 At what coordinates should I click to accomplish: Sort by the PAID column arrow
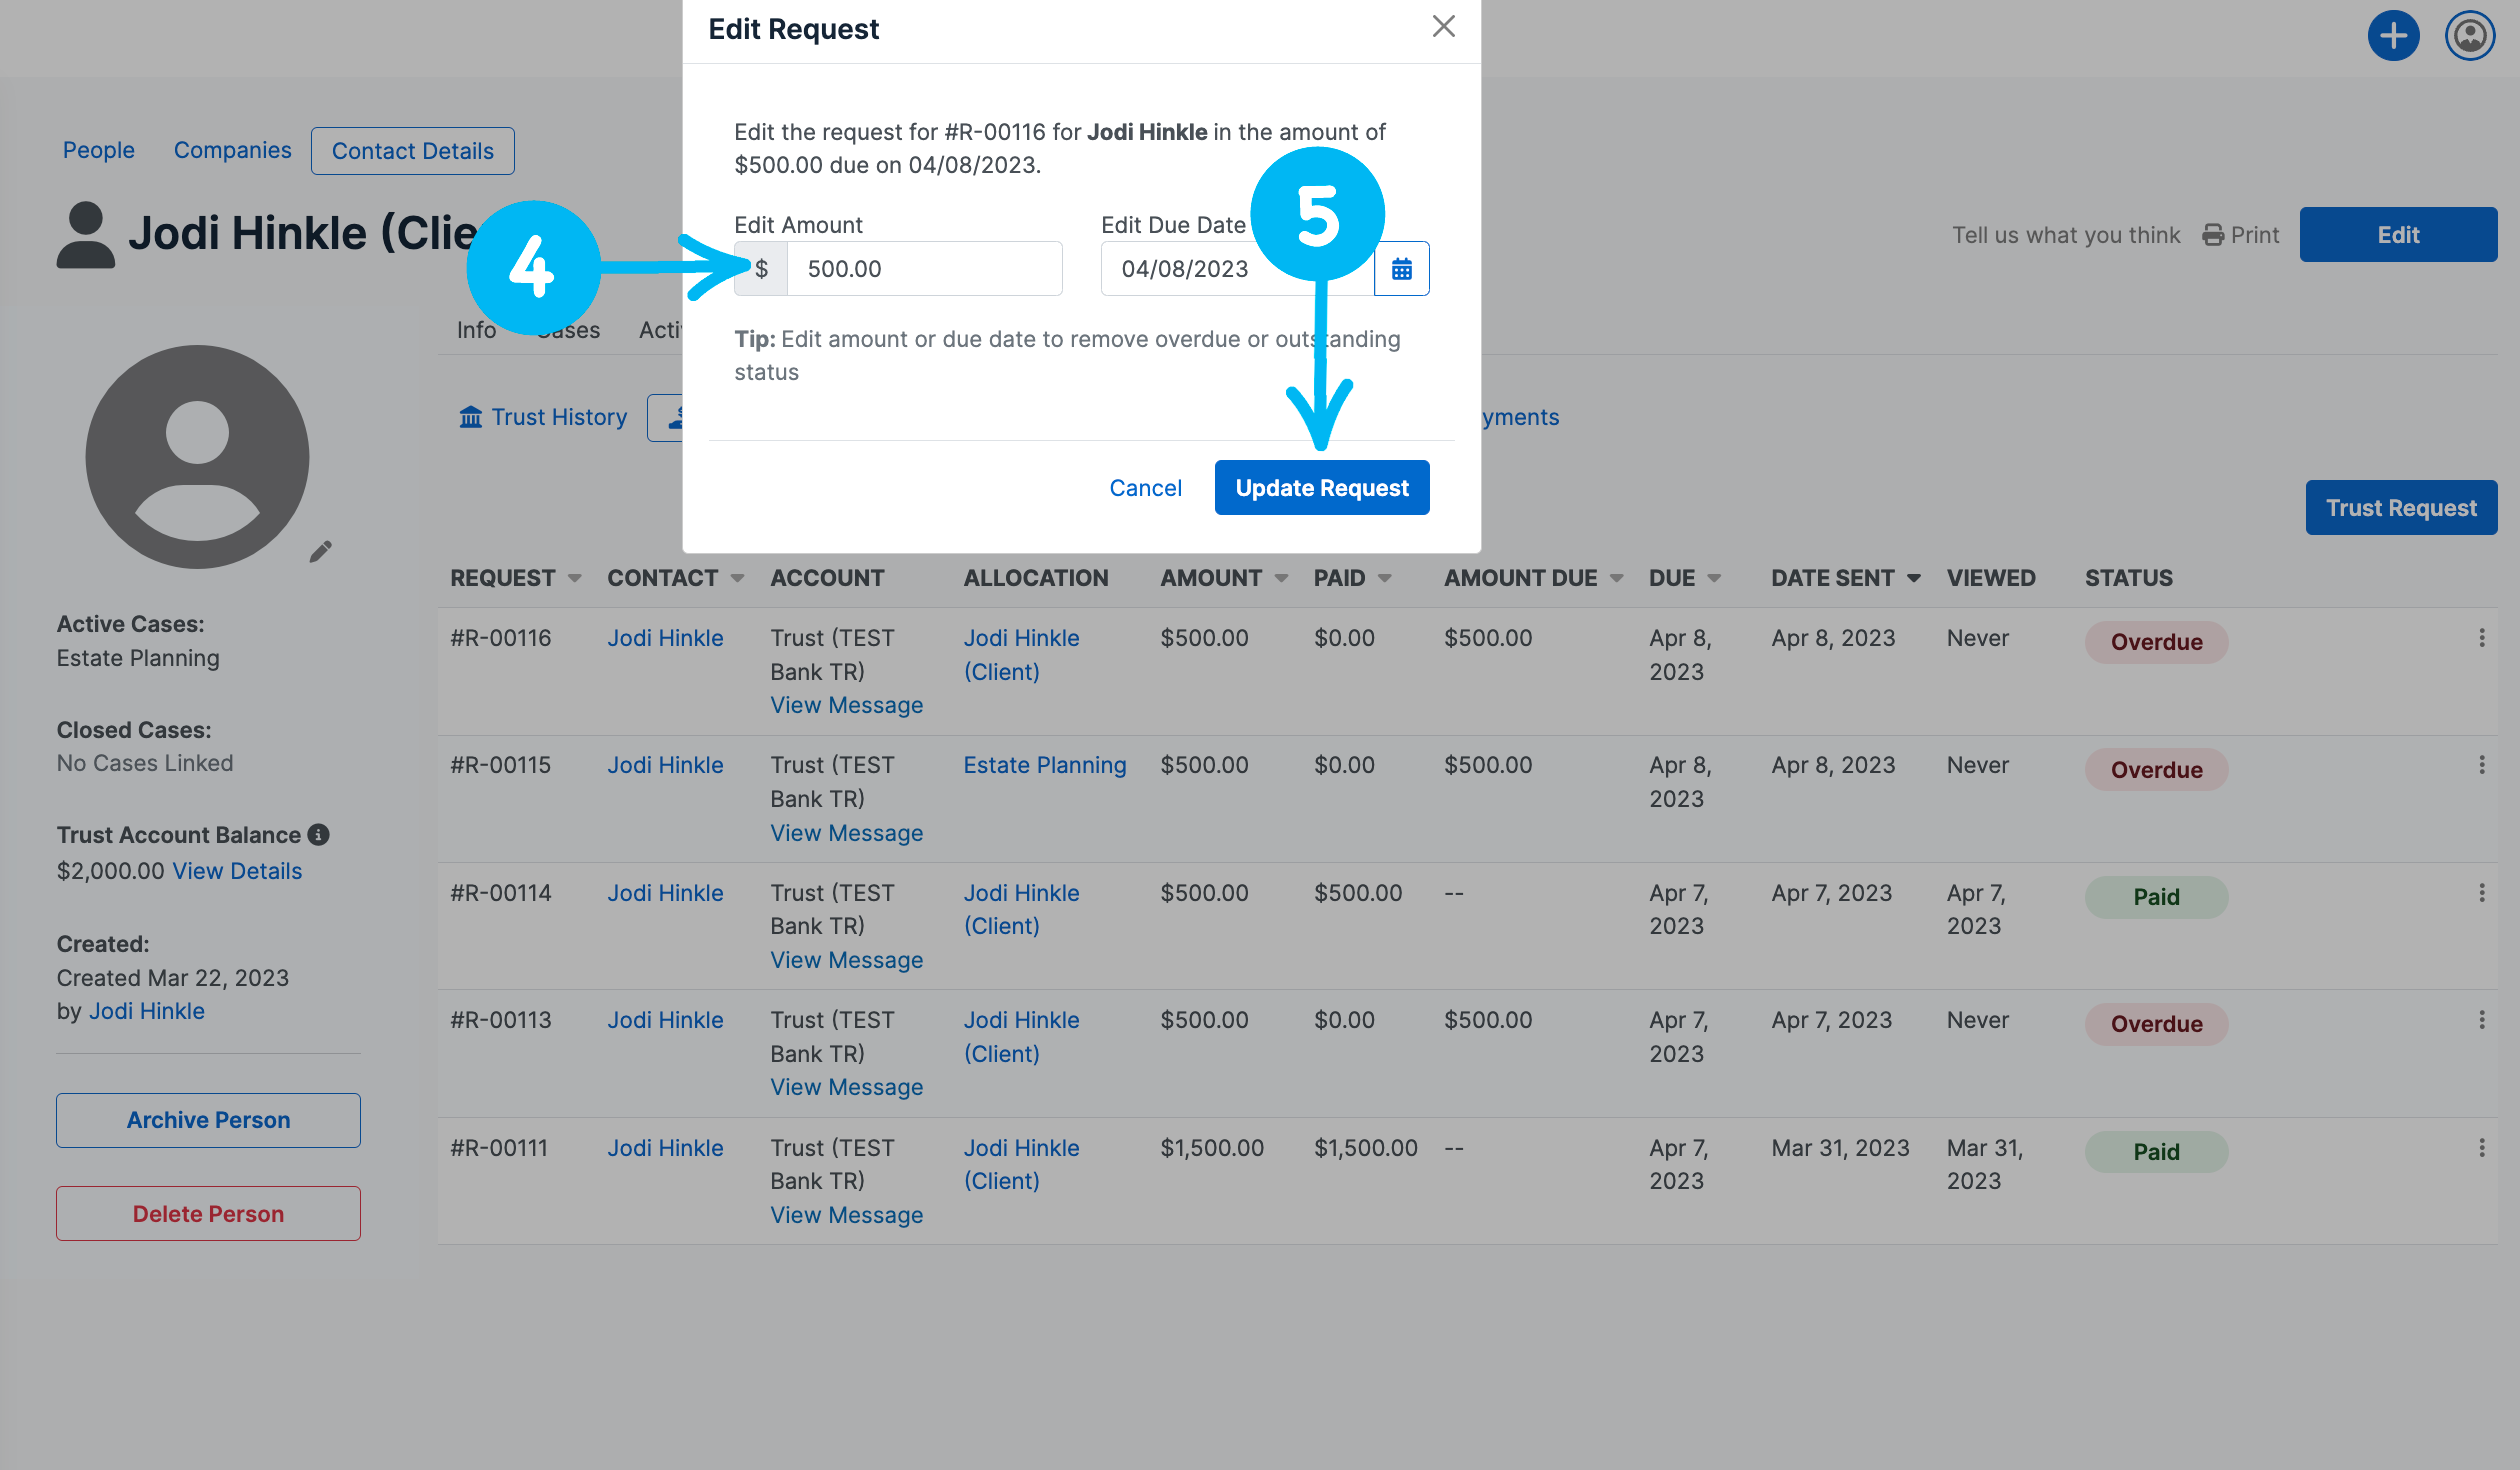tap(1384, 579)
